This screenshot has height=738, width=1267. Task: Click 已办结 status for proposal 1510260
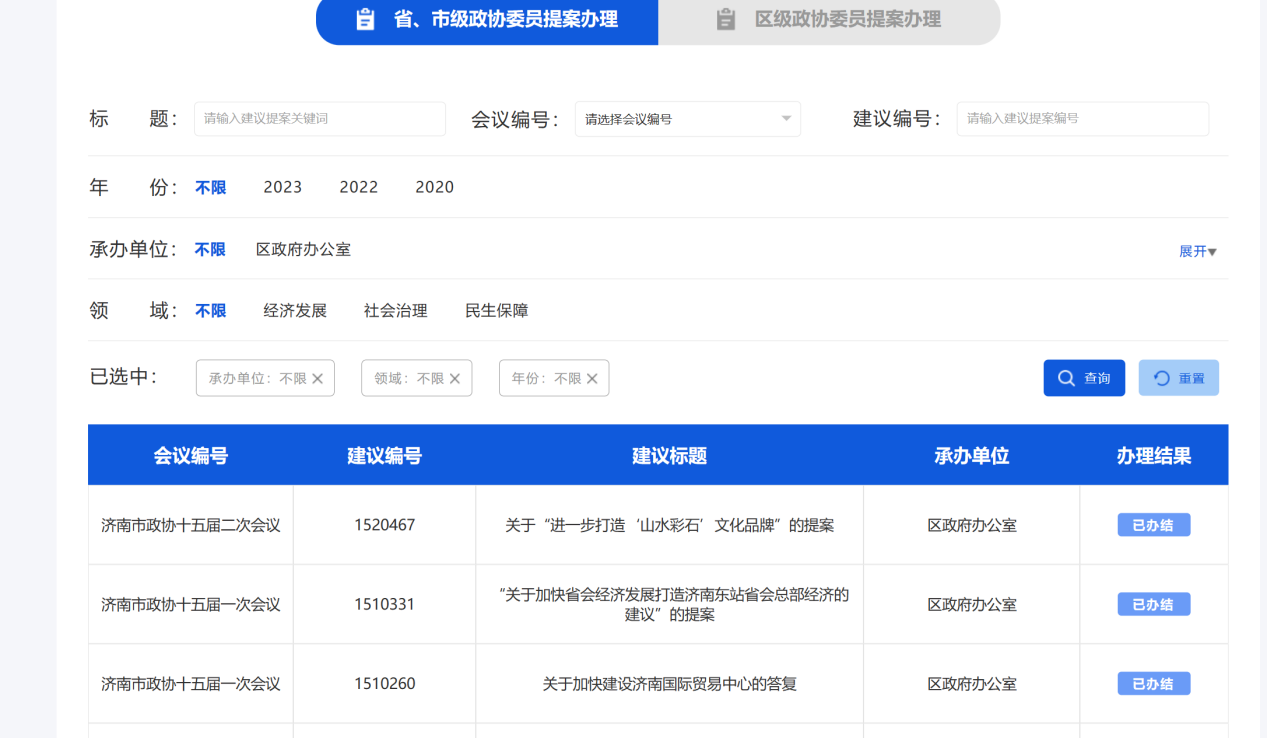(1154, 684)
